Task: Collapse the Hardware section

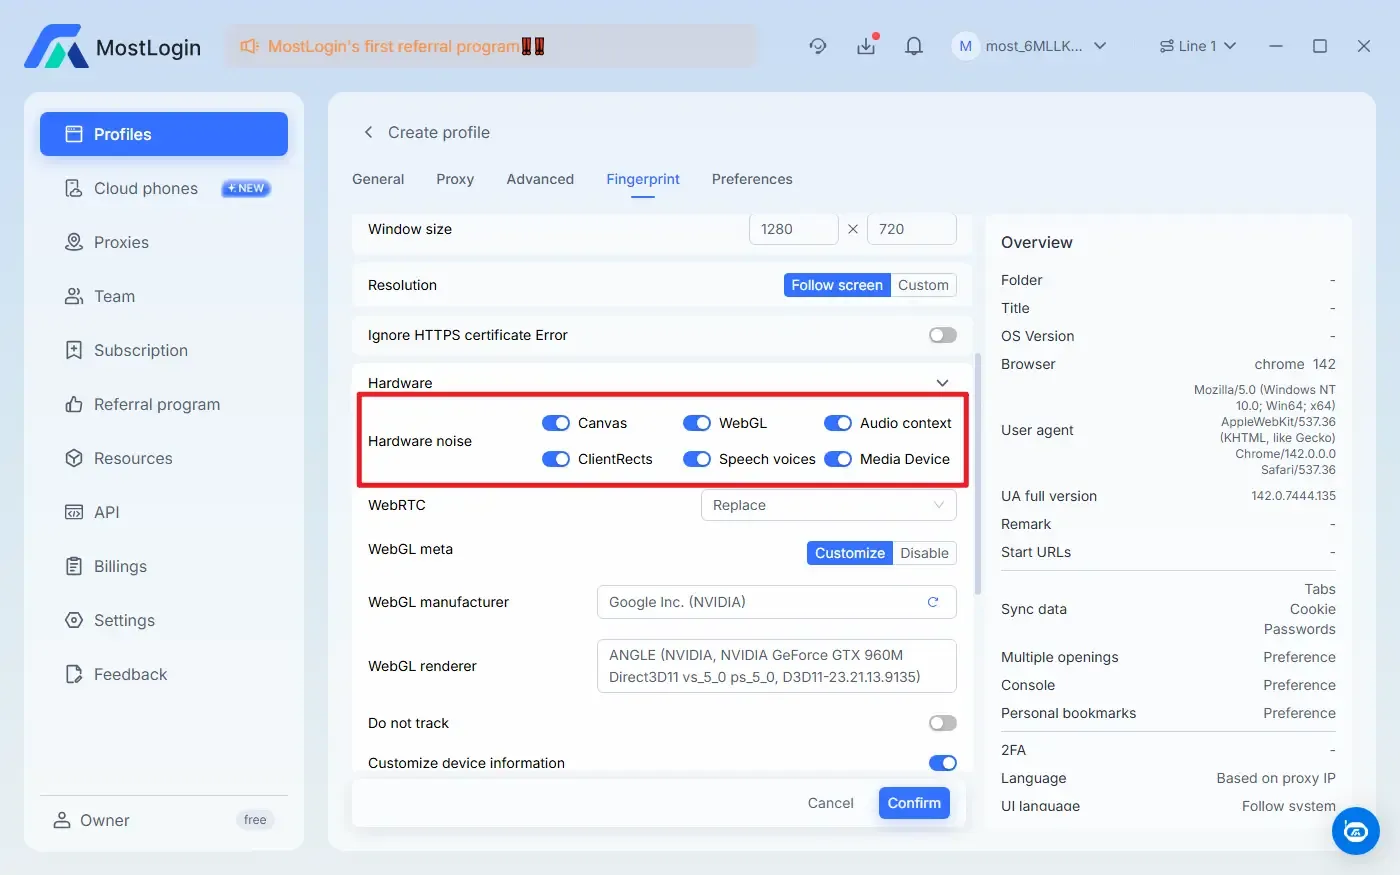Action: pos(942,383)
